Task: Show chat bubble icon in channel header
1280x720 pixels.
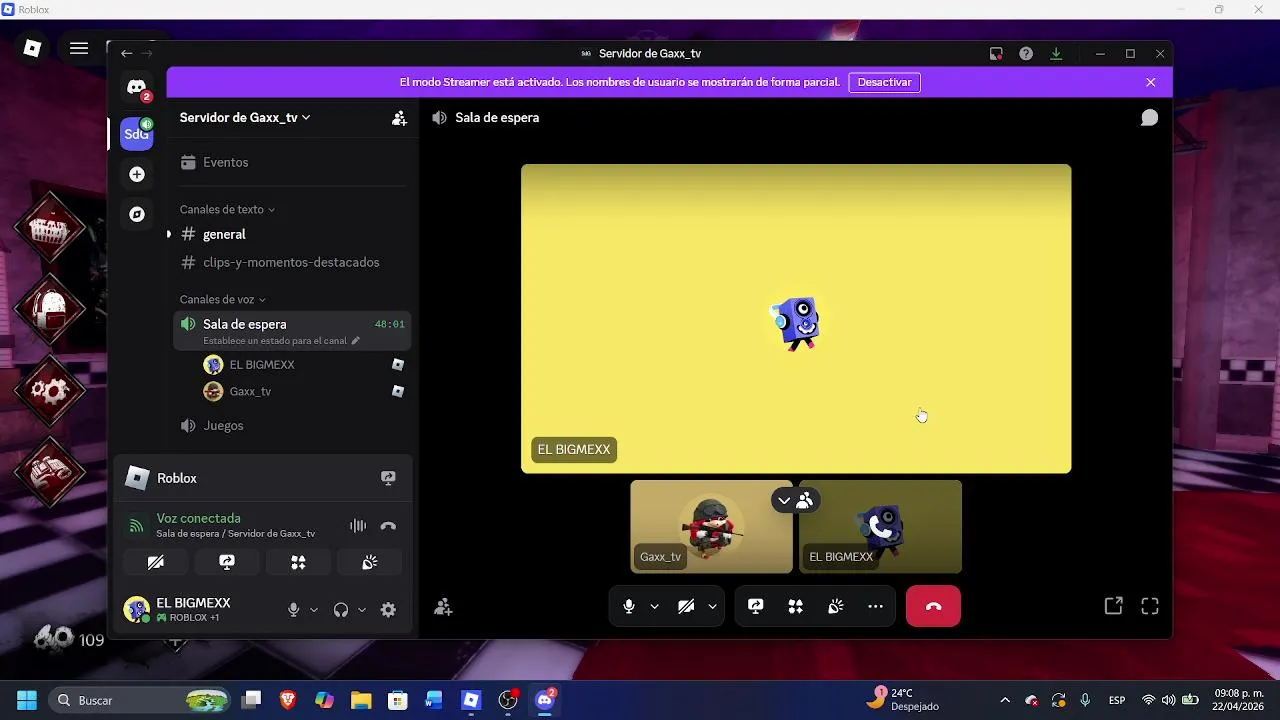Action: point(1150,118)
